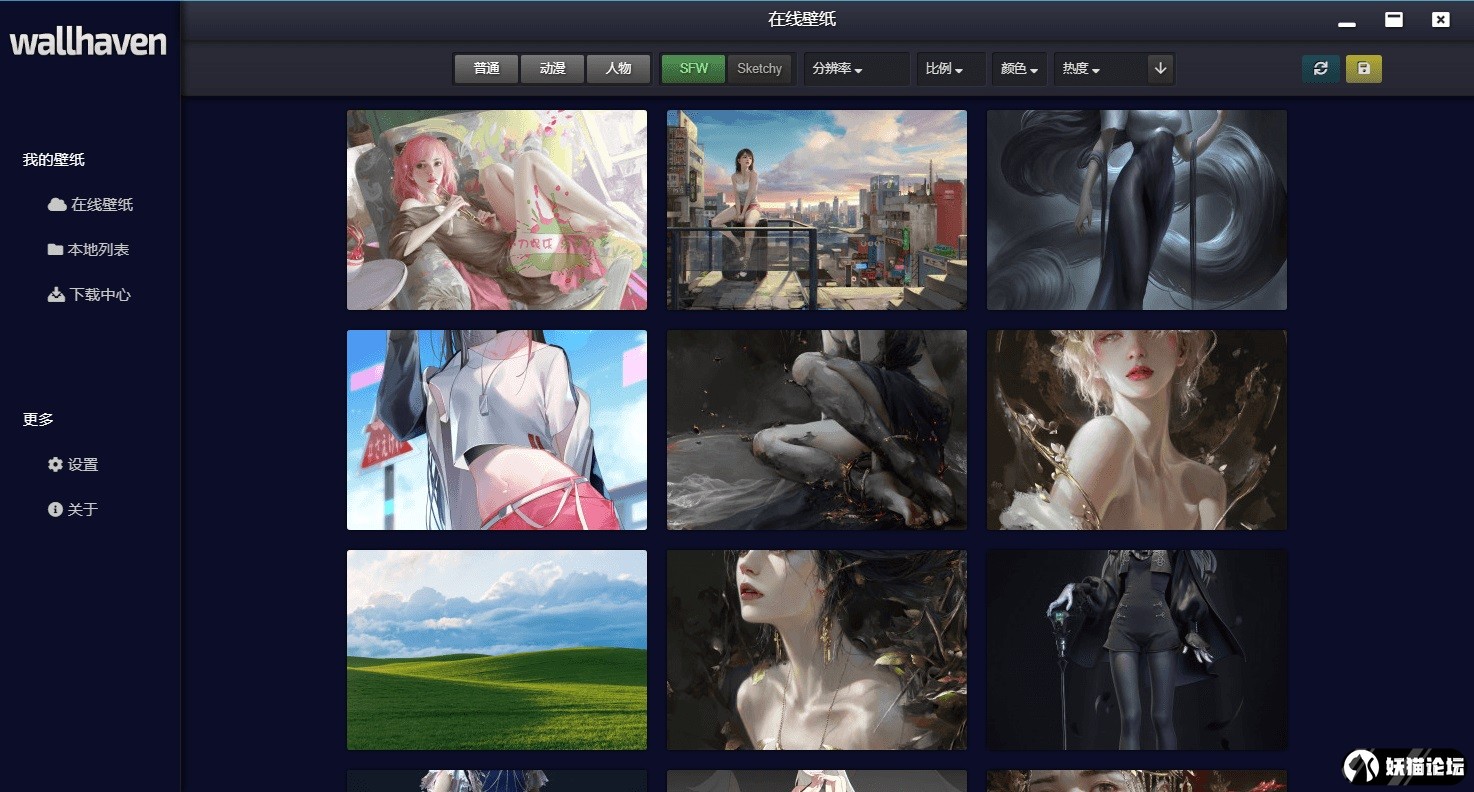Click the yellow save icon button
This screenshot has width=1474, height=792.
coord(1364,68)
